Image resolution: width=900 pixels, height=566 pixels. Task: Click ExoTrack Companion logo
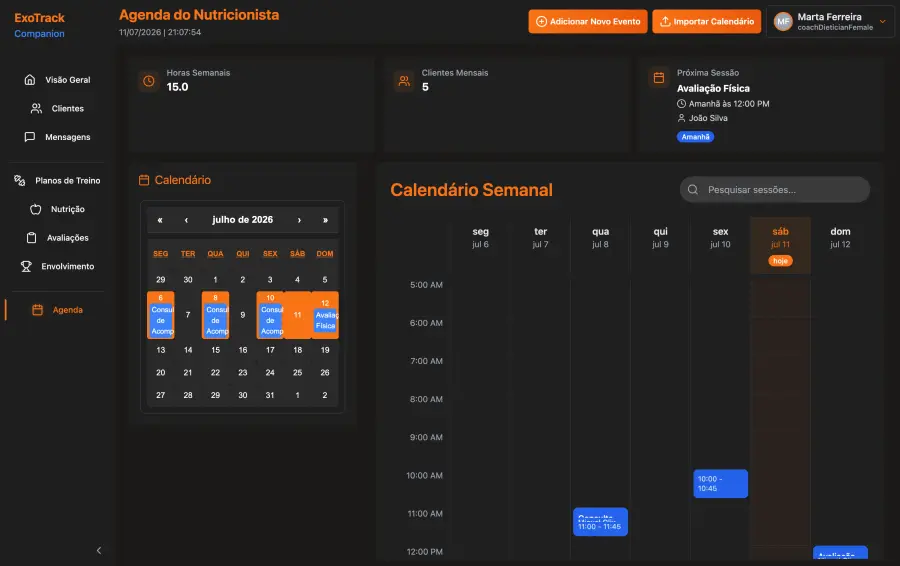[x=40, y=25]
